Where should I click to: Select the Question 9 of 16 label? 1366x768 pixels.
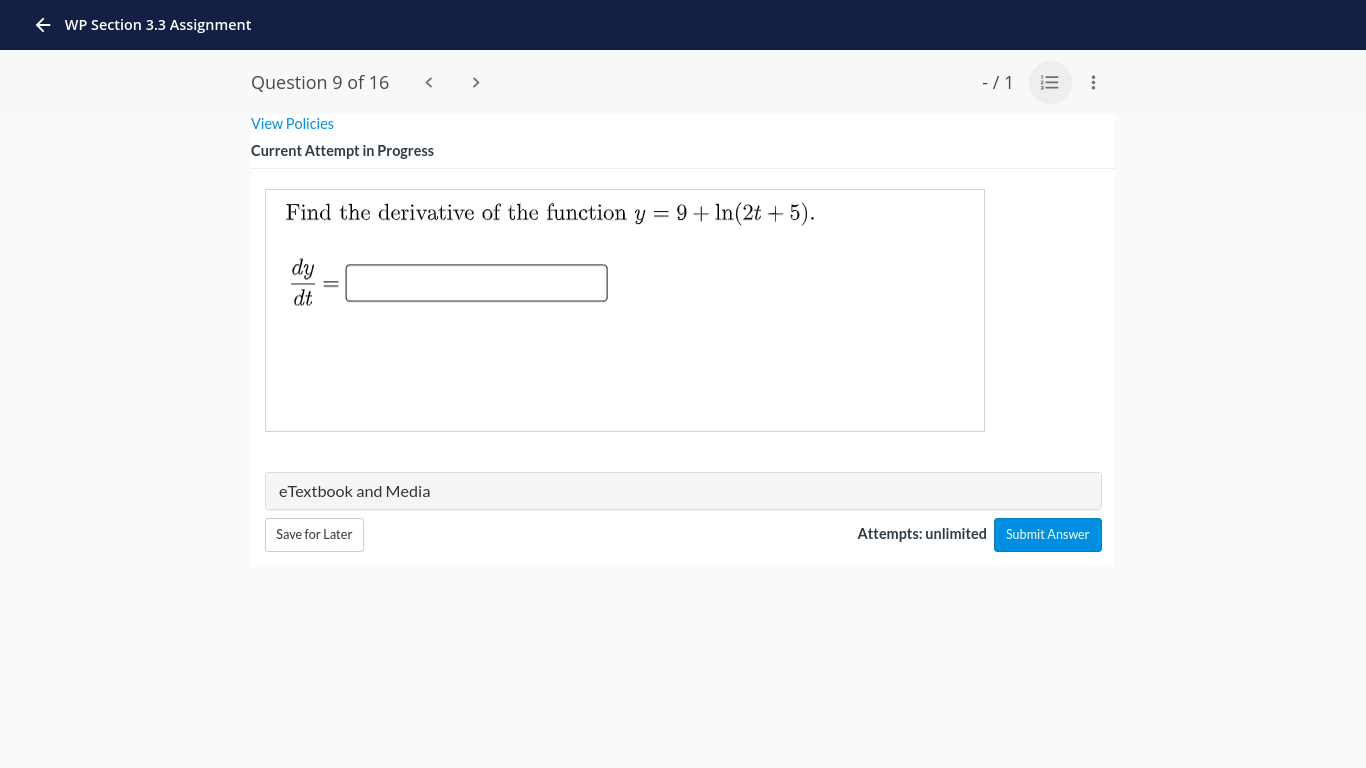(320, 82)
